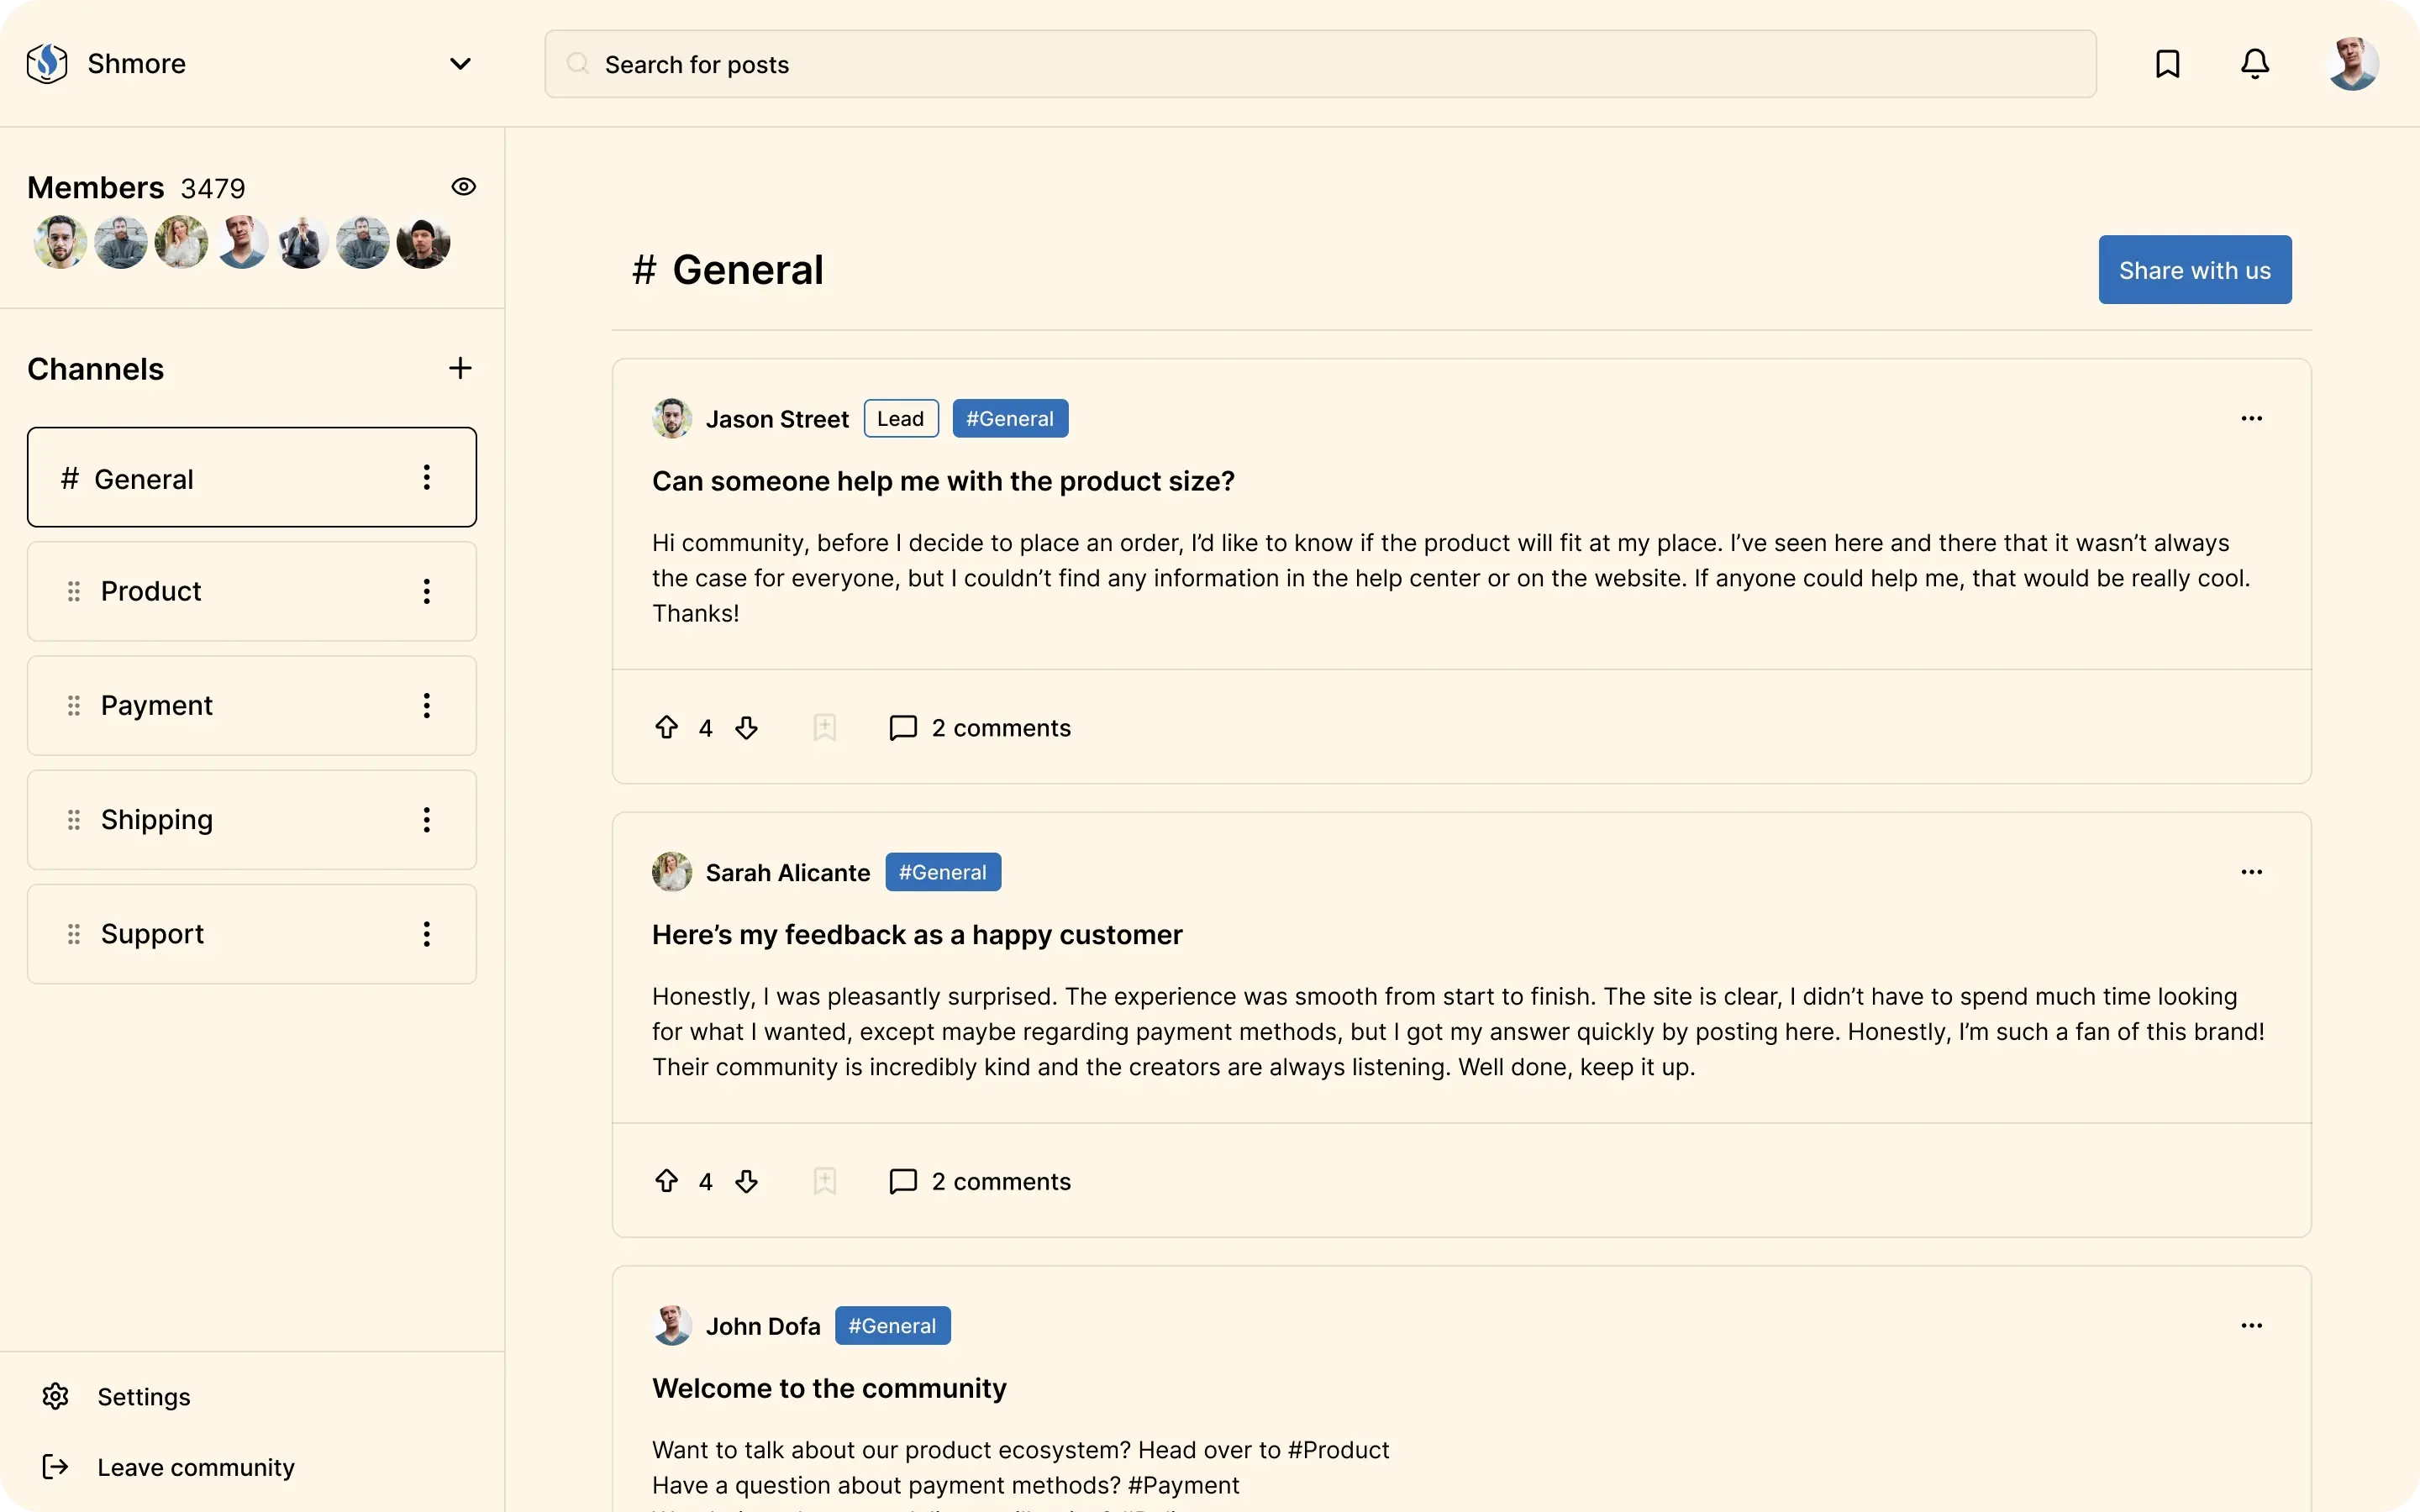Viewport: 2420px width, 1512px height.
Task: Open comments icon on Sarah Alicante's post
Action: [901, 1181]
